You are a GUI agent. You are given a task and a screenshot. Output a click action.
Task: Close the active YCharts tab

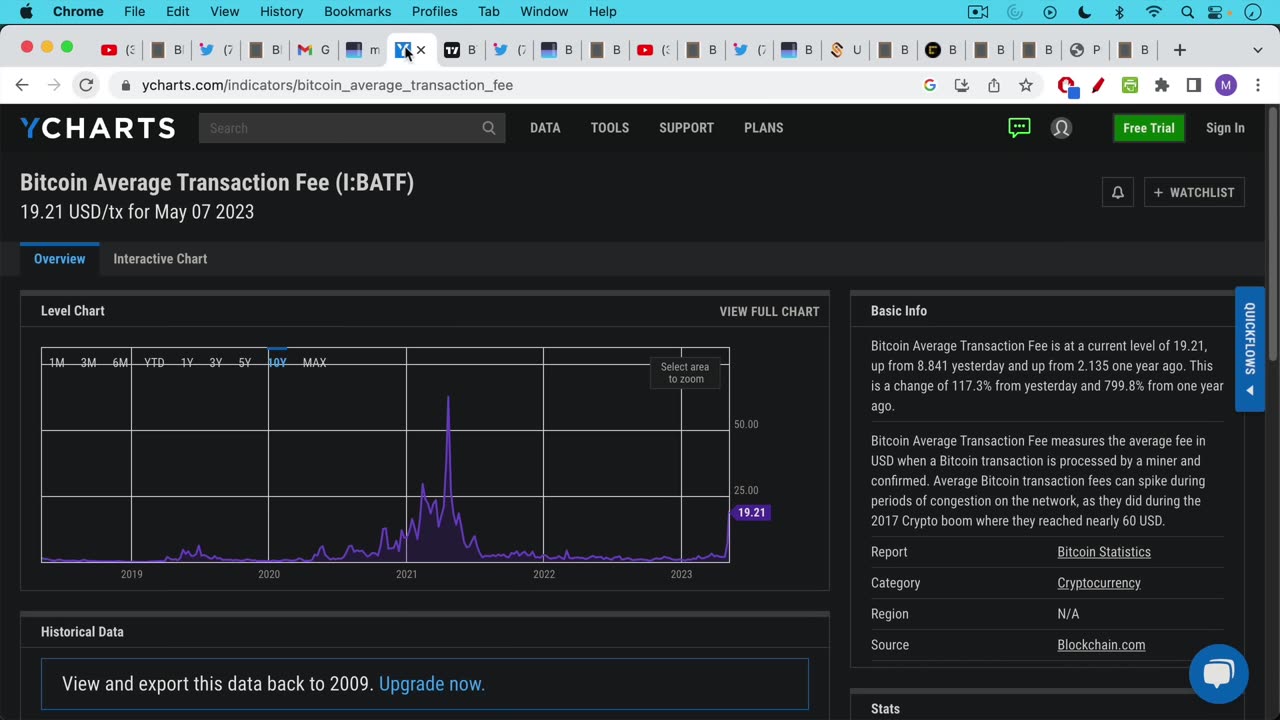tap(421, 50)
